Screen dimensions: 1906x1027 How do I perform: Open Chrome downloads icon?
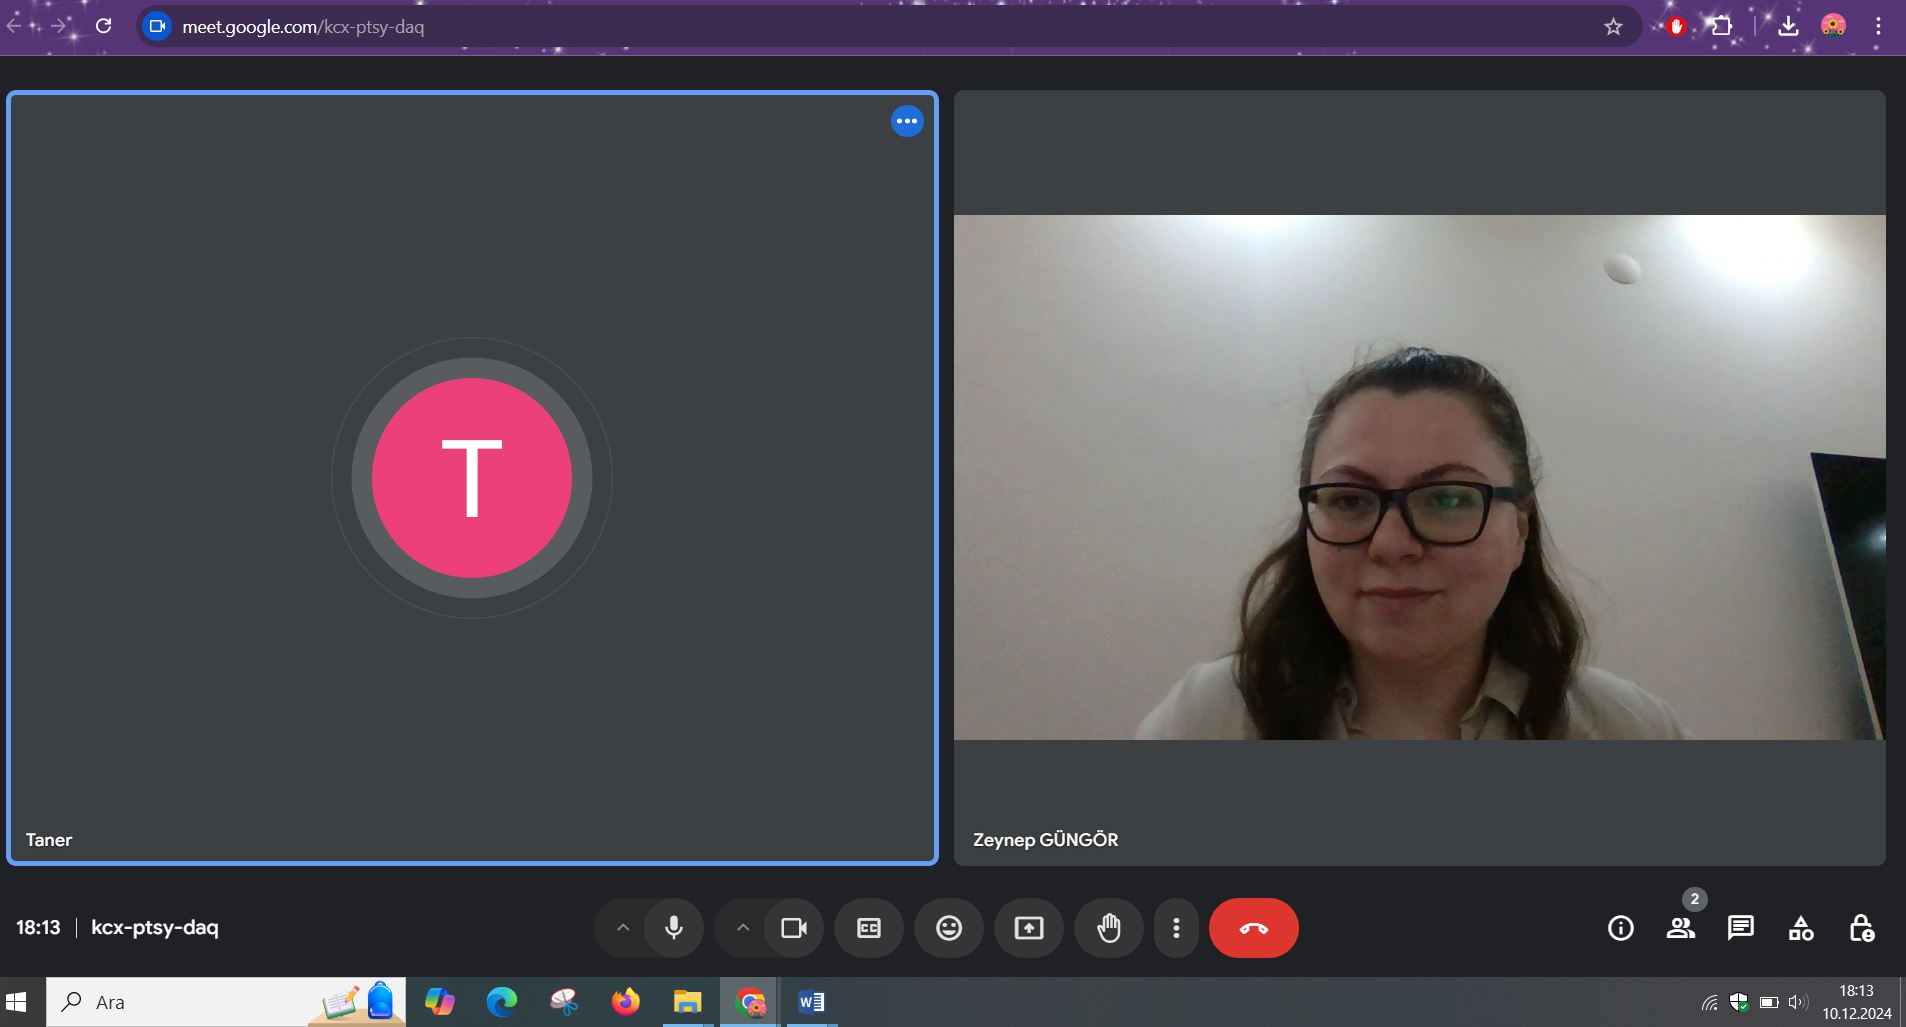tap(1789, 26)
